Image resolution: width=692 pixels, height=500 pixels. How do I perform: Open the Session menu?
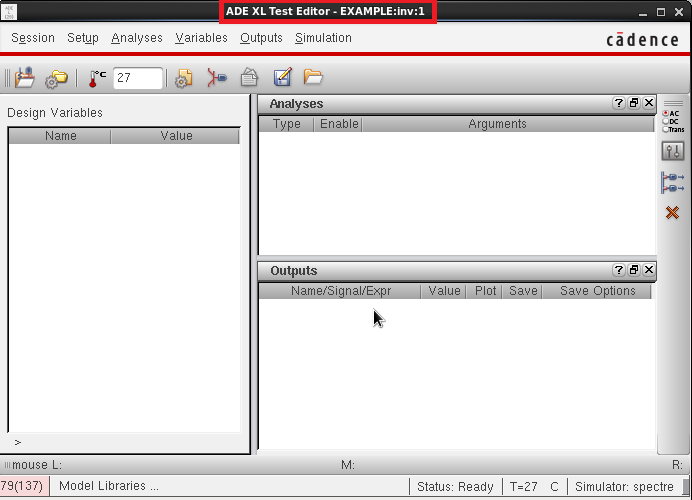coord(33,38)
